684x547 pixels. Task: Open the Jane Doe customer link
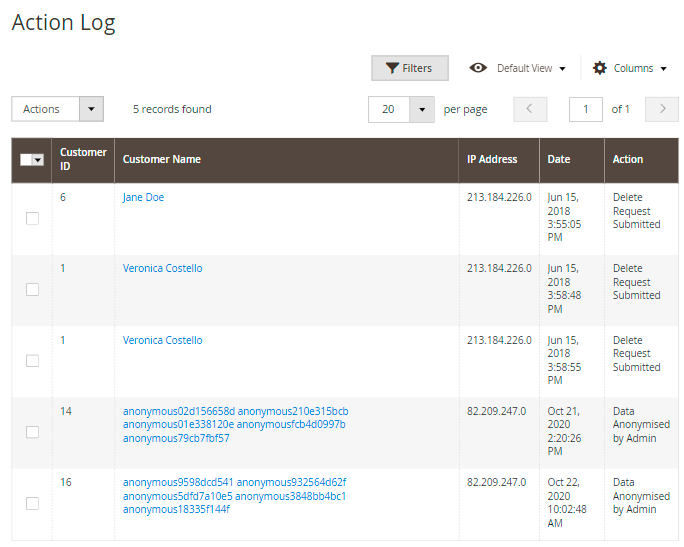point(143,197)
